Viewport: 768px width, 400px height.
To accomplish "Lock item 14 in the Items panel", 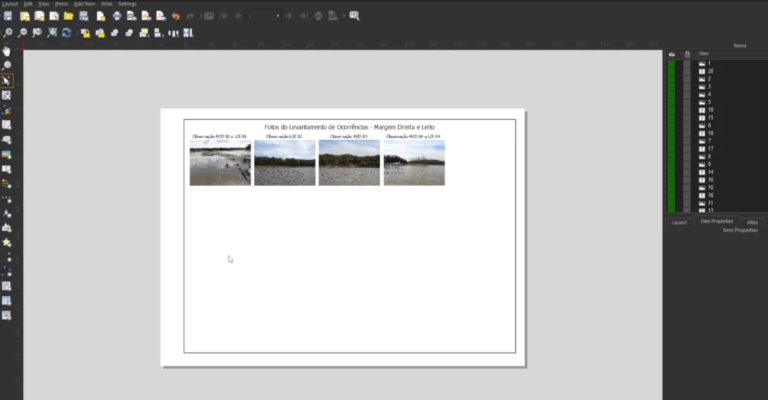I will (687, 172).
